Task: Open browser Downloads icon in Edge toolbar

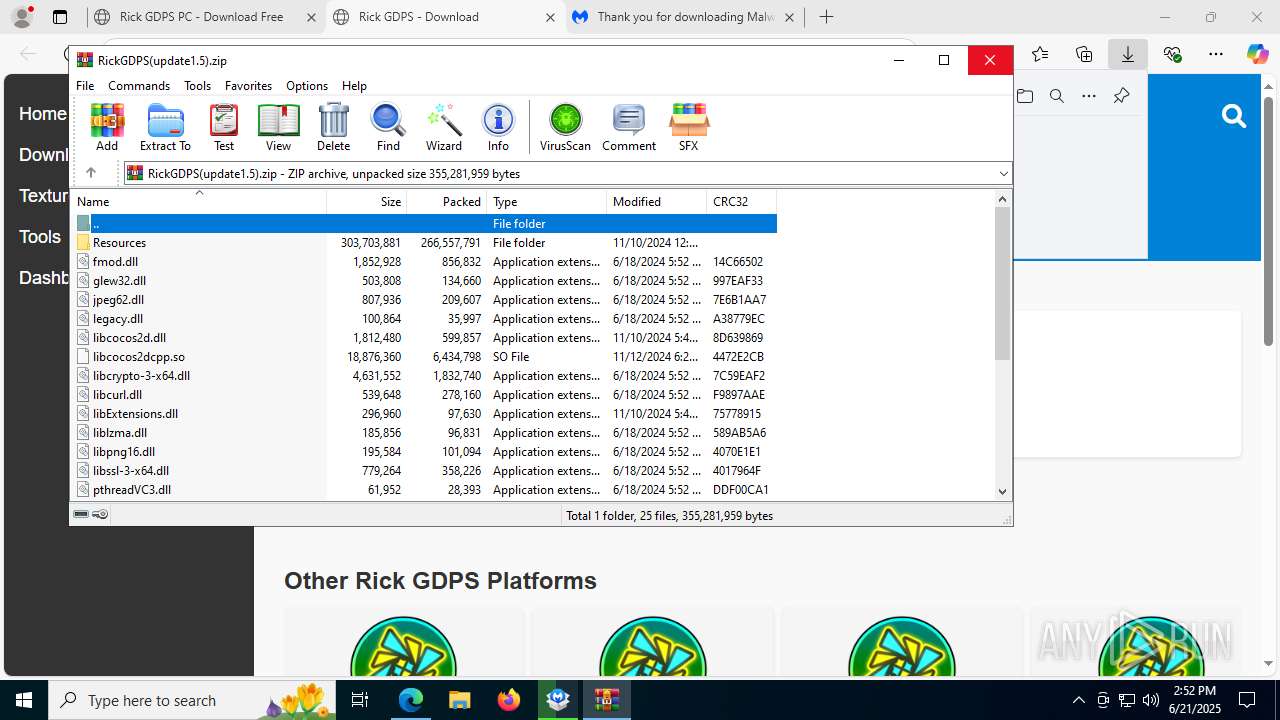Action: (x=1128, y=54)
